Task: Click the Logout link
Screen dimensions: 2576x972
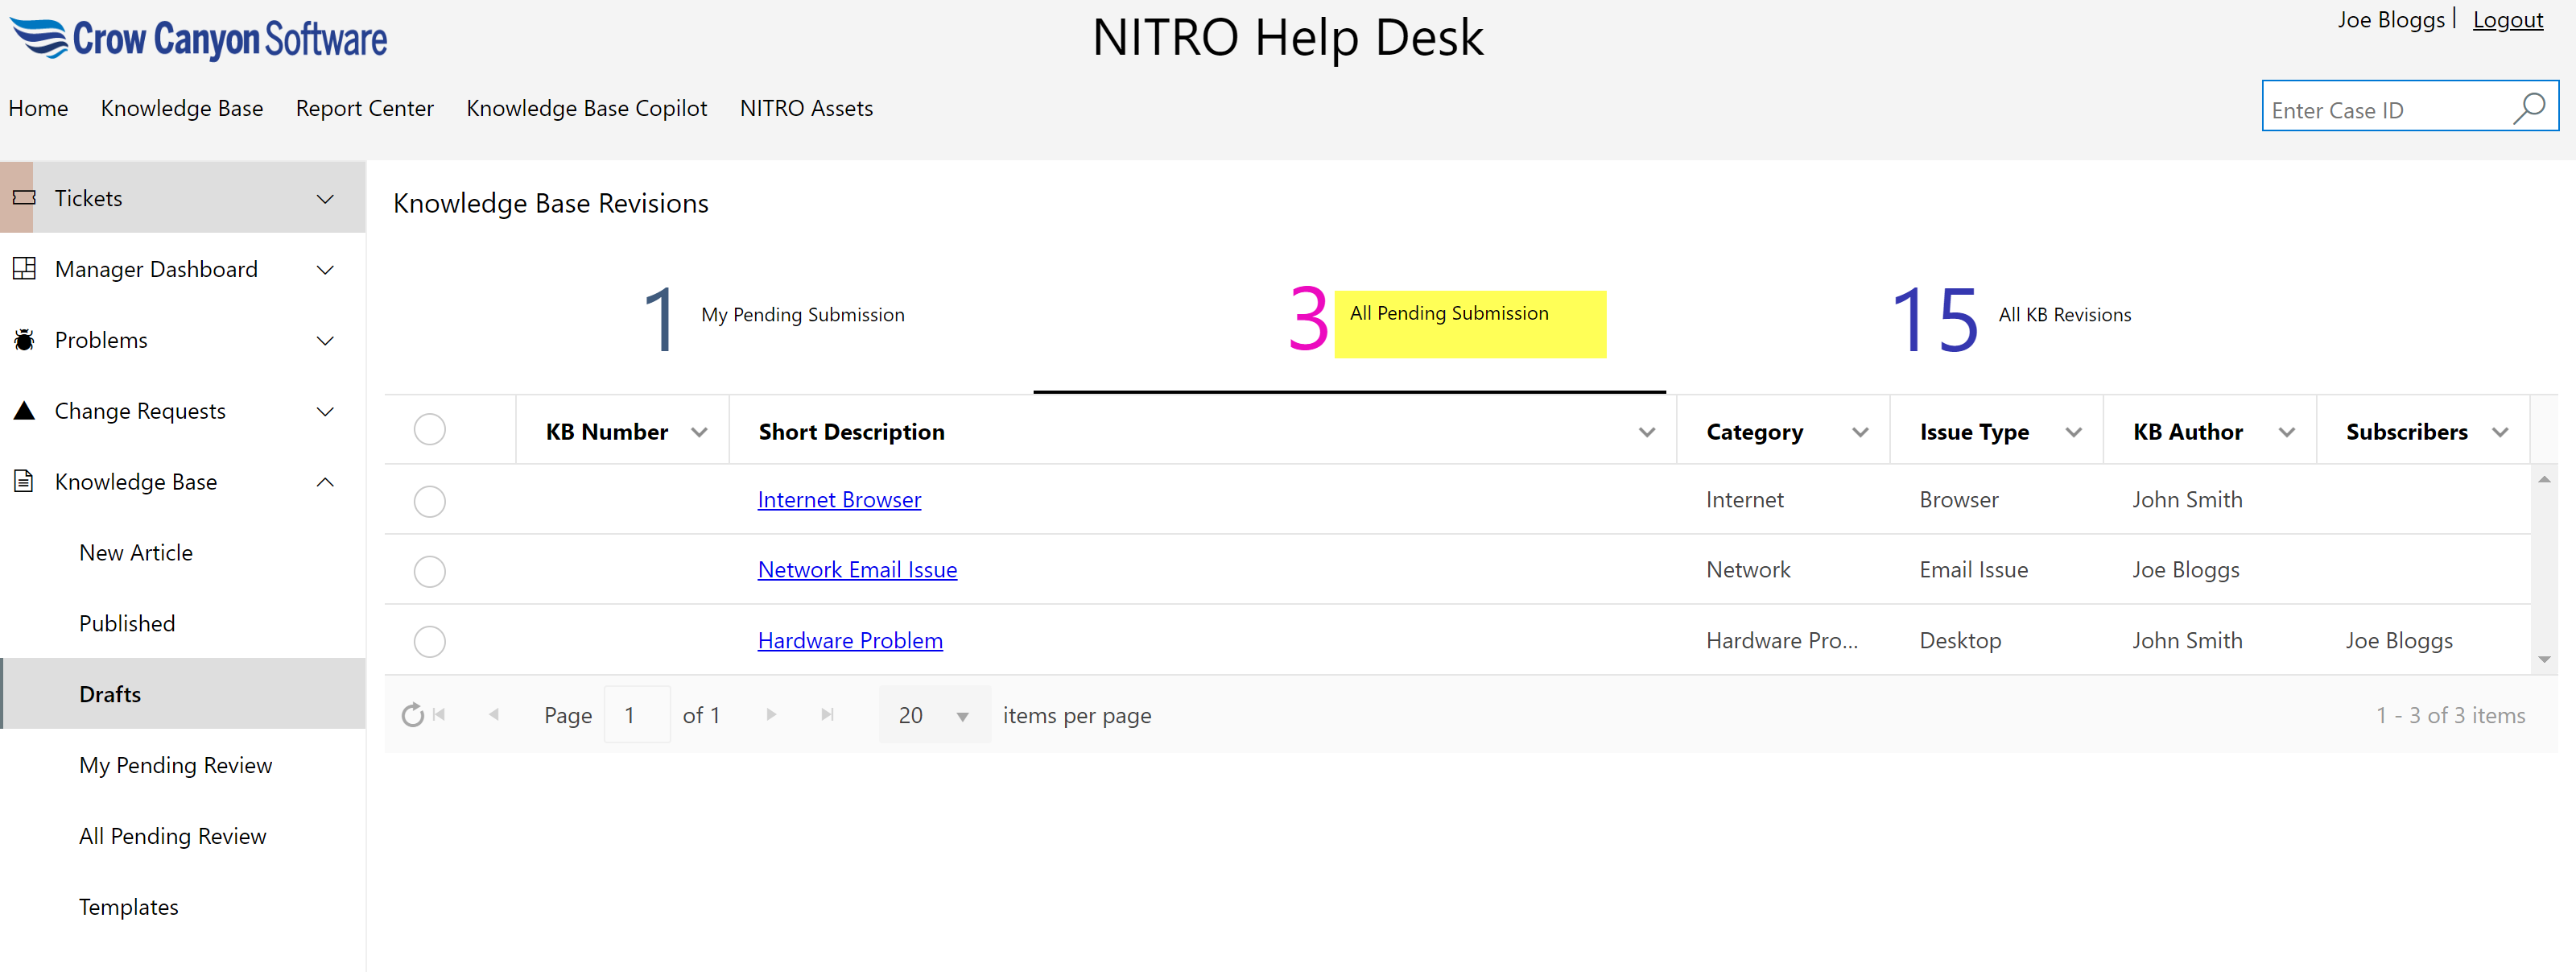Action: (x=2507, y=20)
